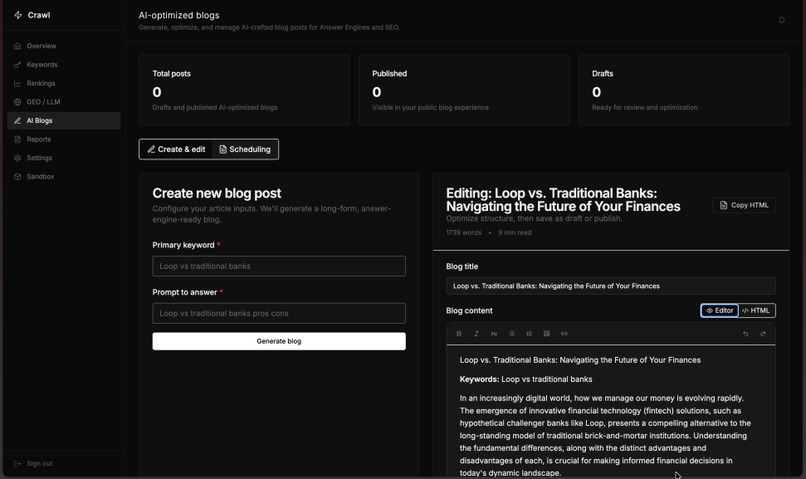Redo edit in blog editor
Viewport: 806px width, 479px height.
point(763,334)
